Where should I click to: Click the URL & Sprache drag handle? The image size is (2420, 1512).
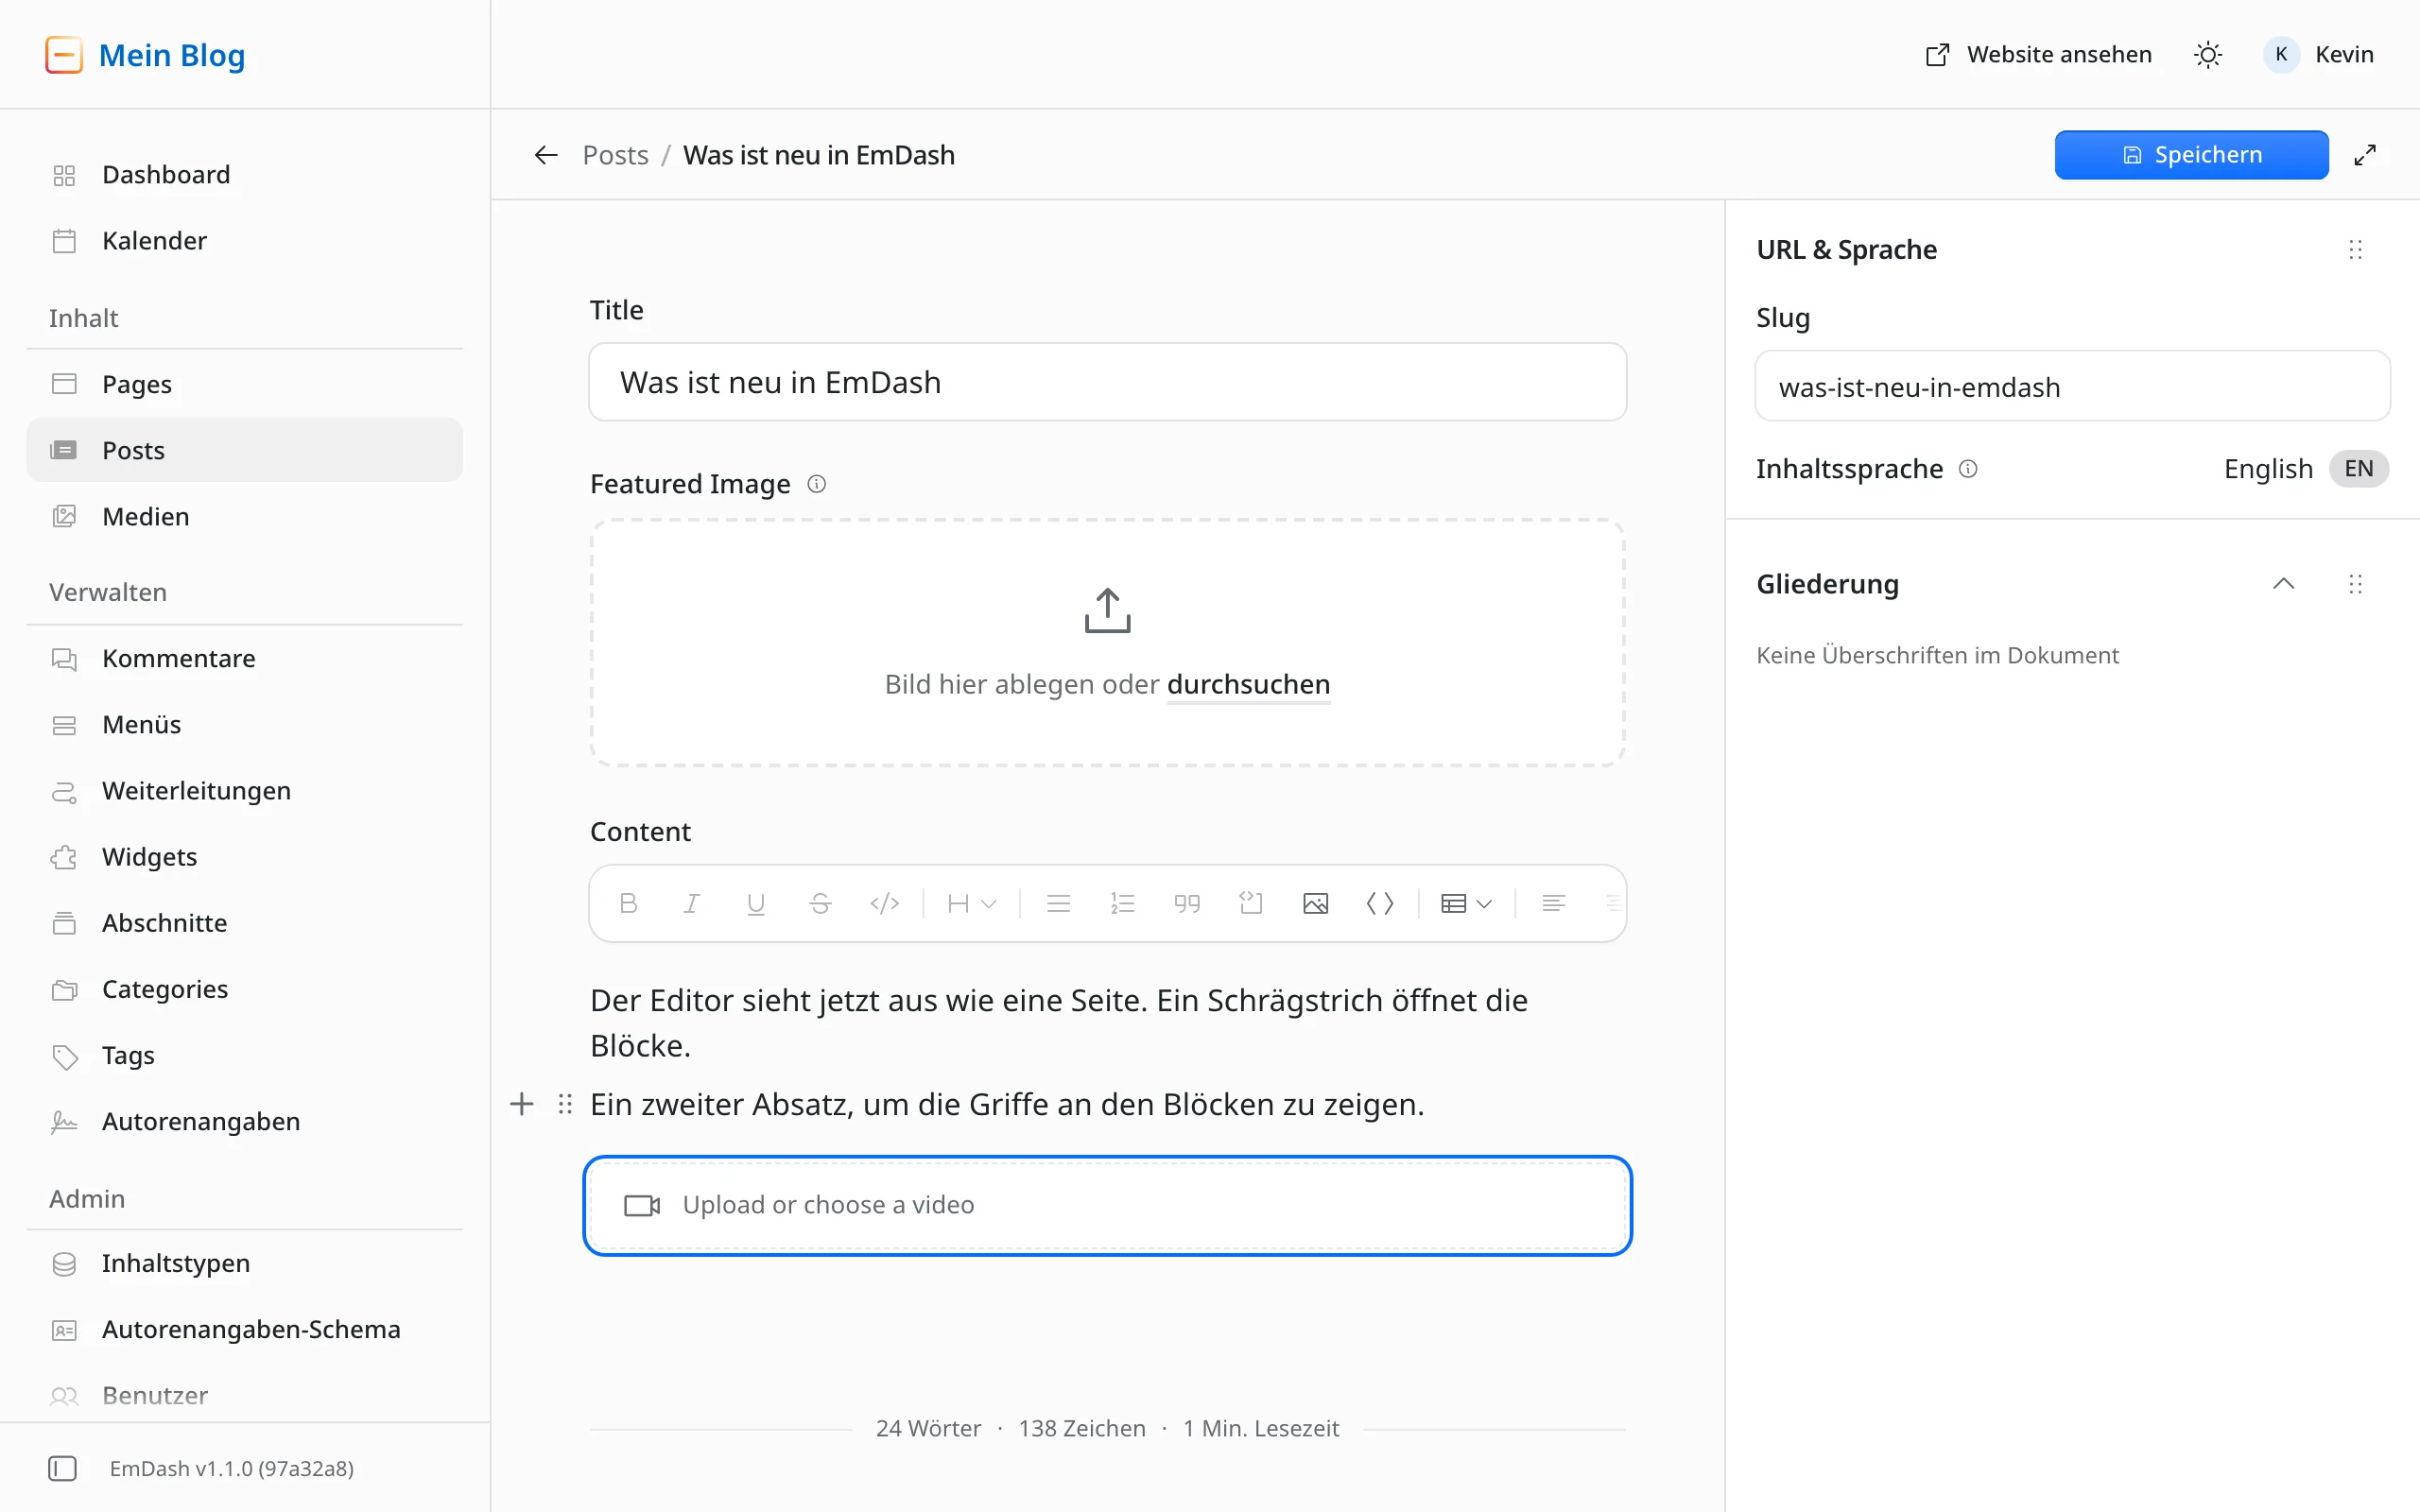2355,249
